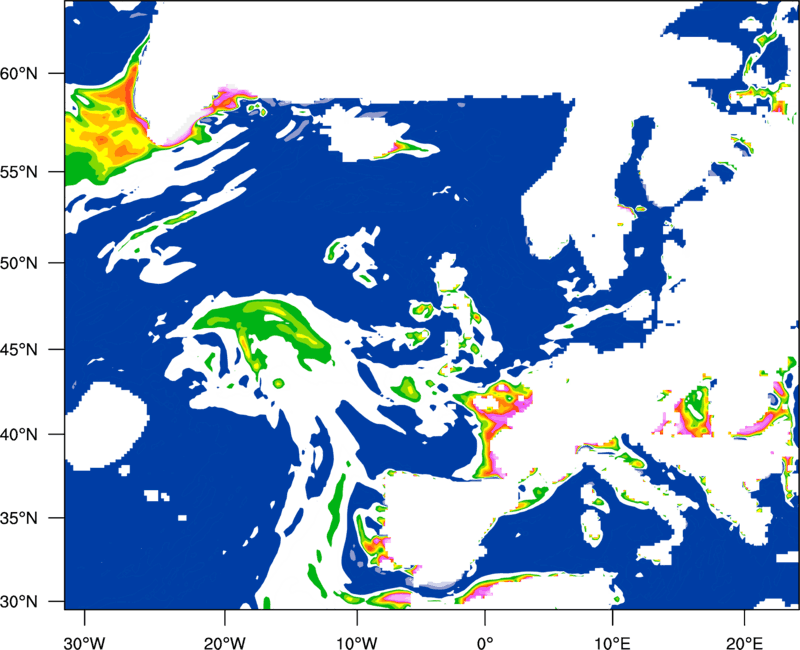
Task: Click the 45°N latitude label
Action: coord(19,350)
